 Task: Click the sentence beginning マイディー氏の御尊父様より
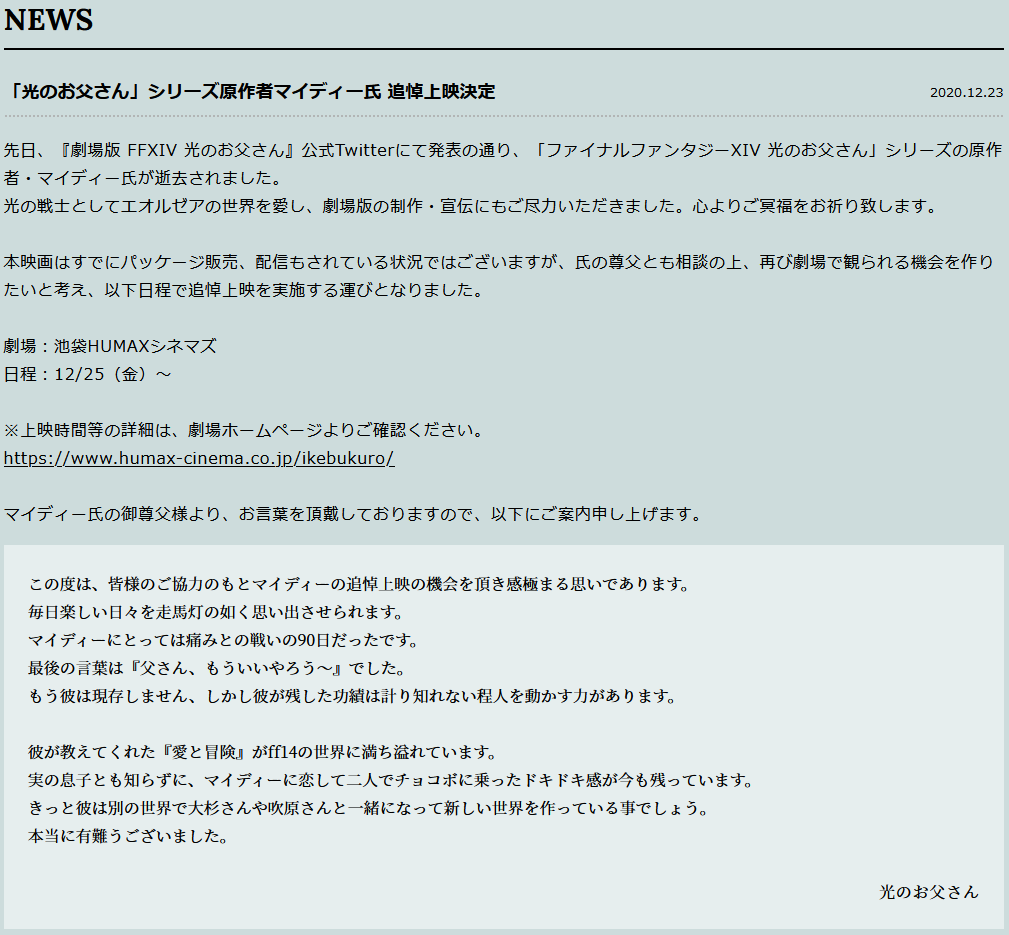pos(353,514)
